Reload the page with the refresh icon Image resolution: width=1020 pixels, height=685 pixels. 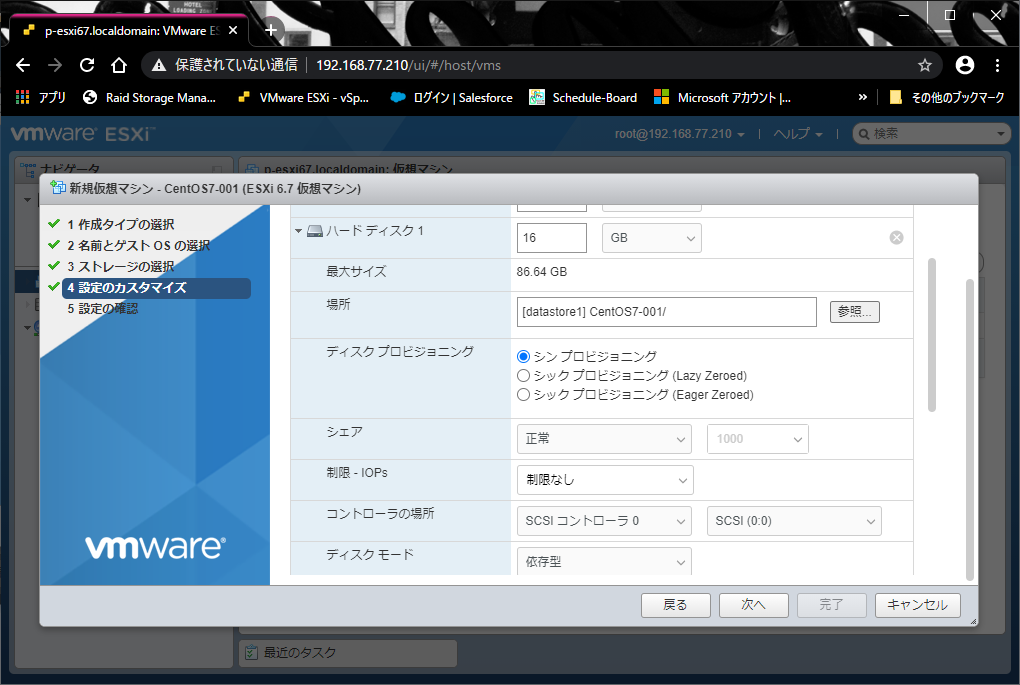click(x=87, y=65)
